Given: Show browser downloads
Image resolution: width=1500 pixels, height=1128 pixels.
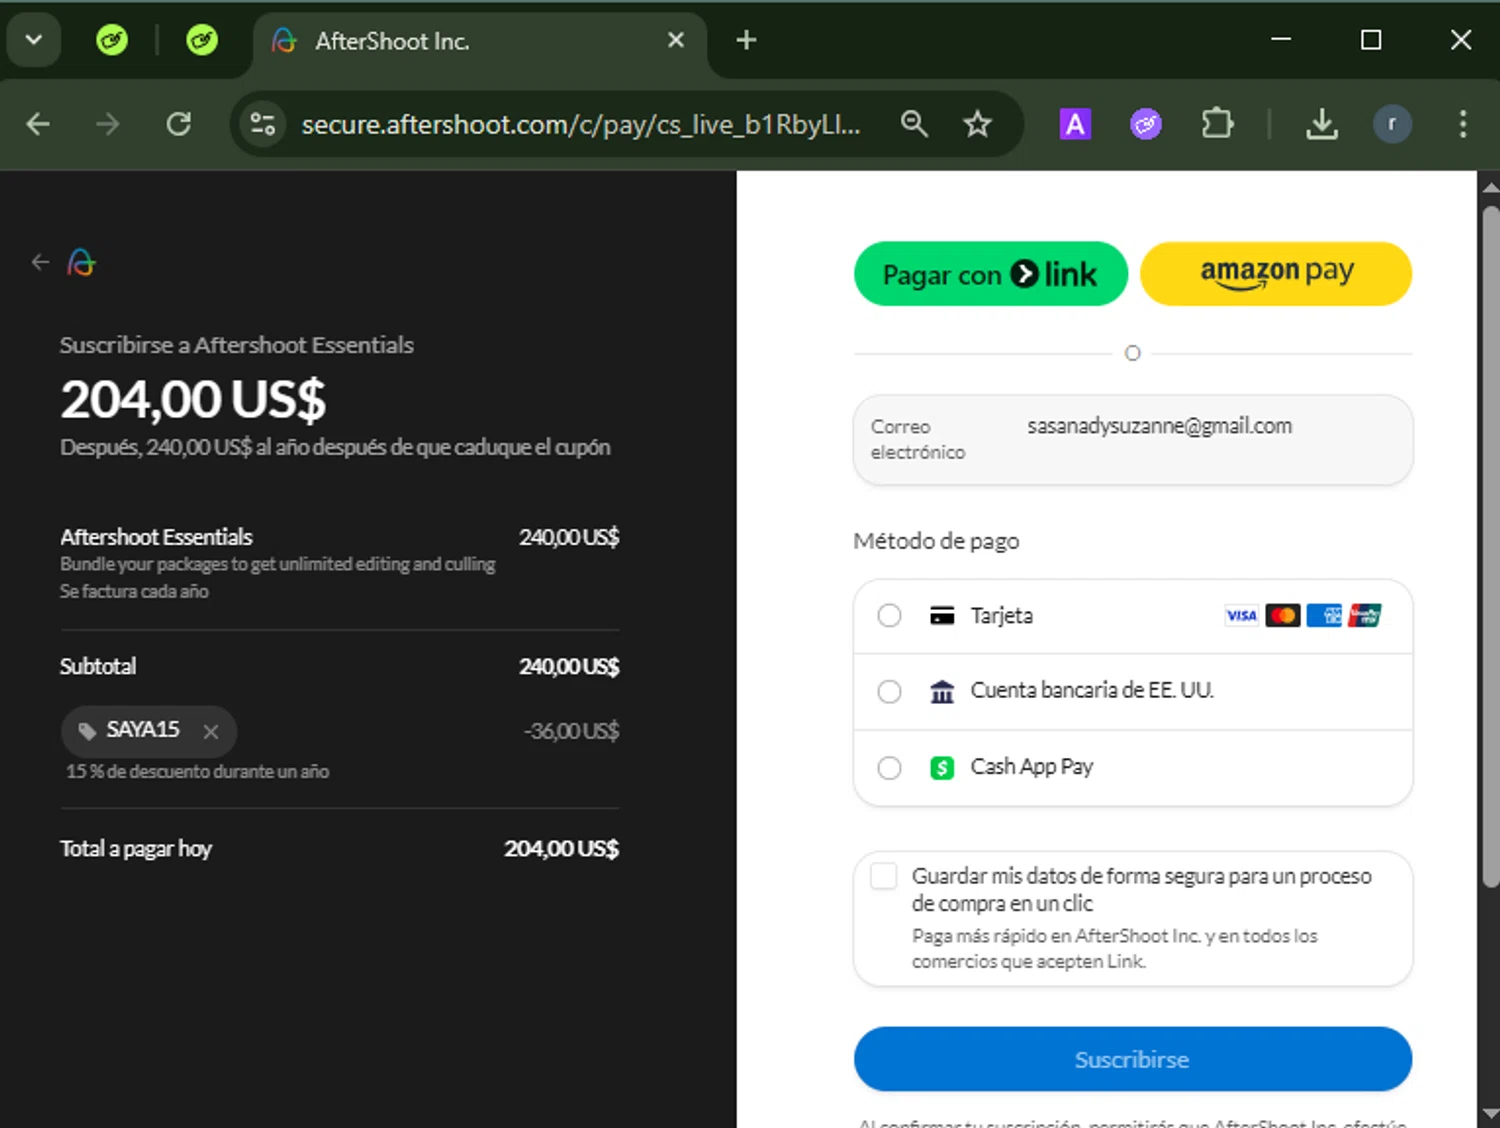Looking at the screenshot, I should (x=1322, y=124).
